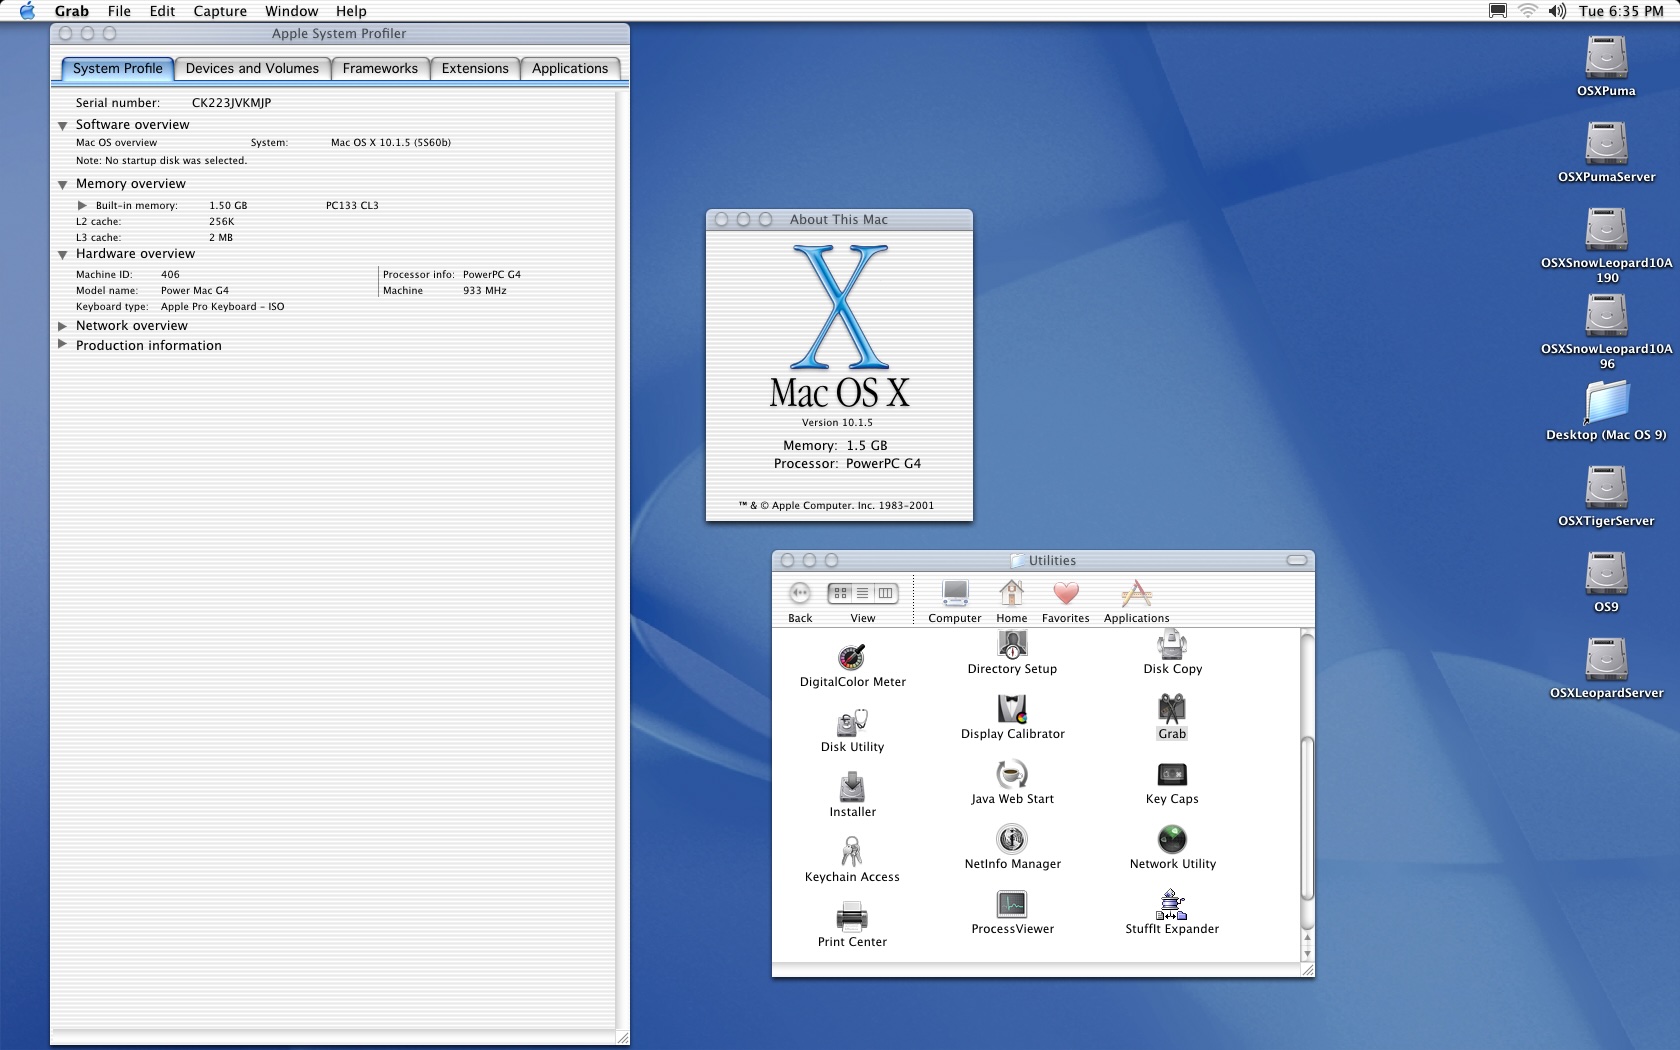Open Key Caps utility

1172,775
